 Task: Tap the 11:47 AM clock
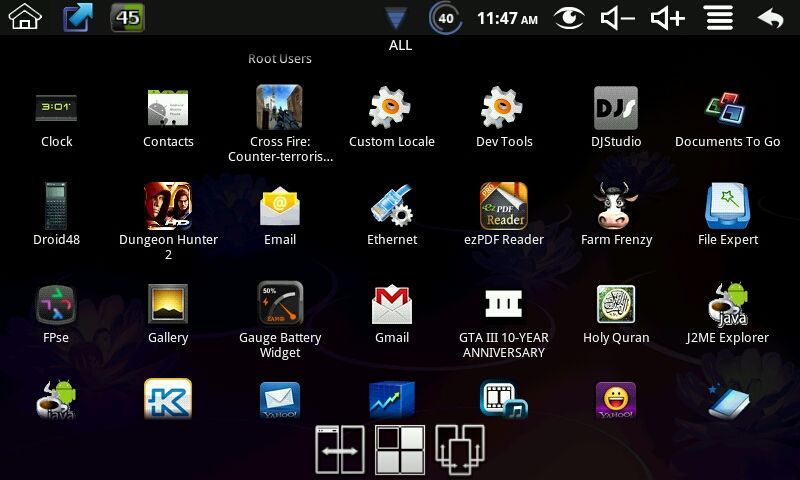click(507, 19)
